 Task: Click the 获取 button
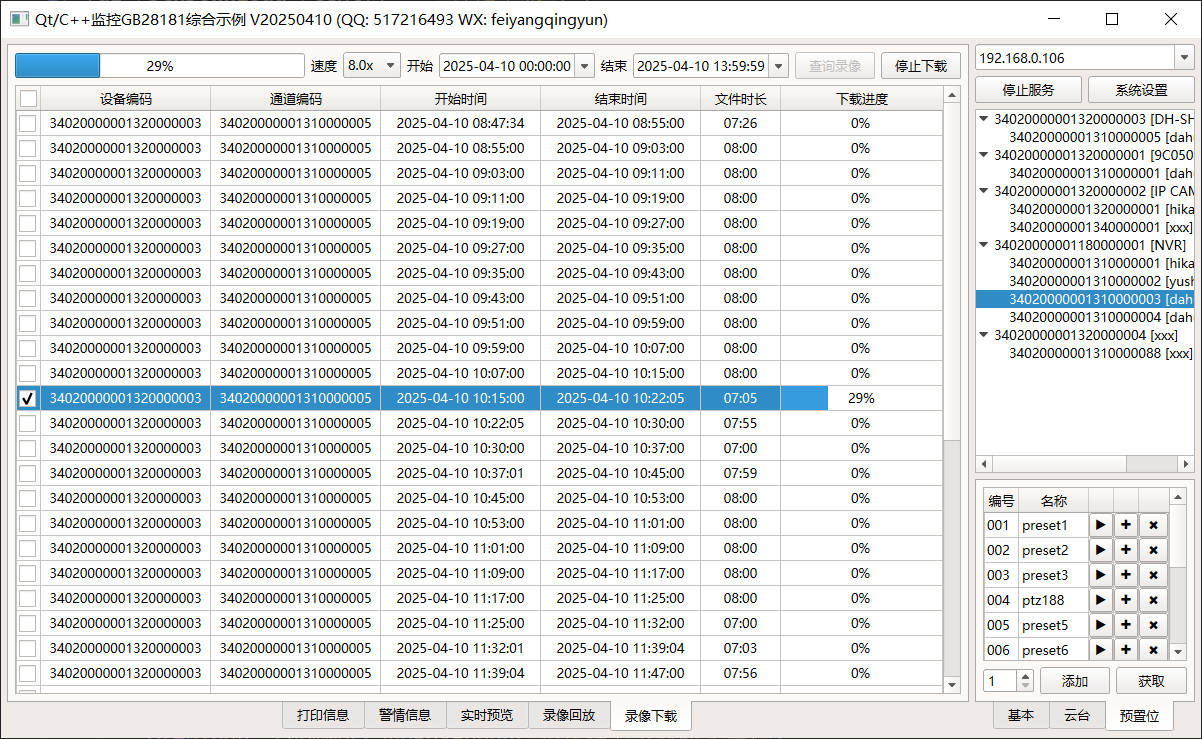(x=1151, y=681)
